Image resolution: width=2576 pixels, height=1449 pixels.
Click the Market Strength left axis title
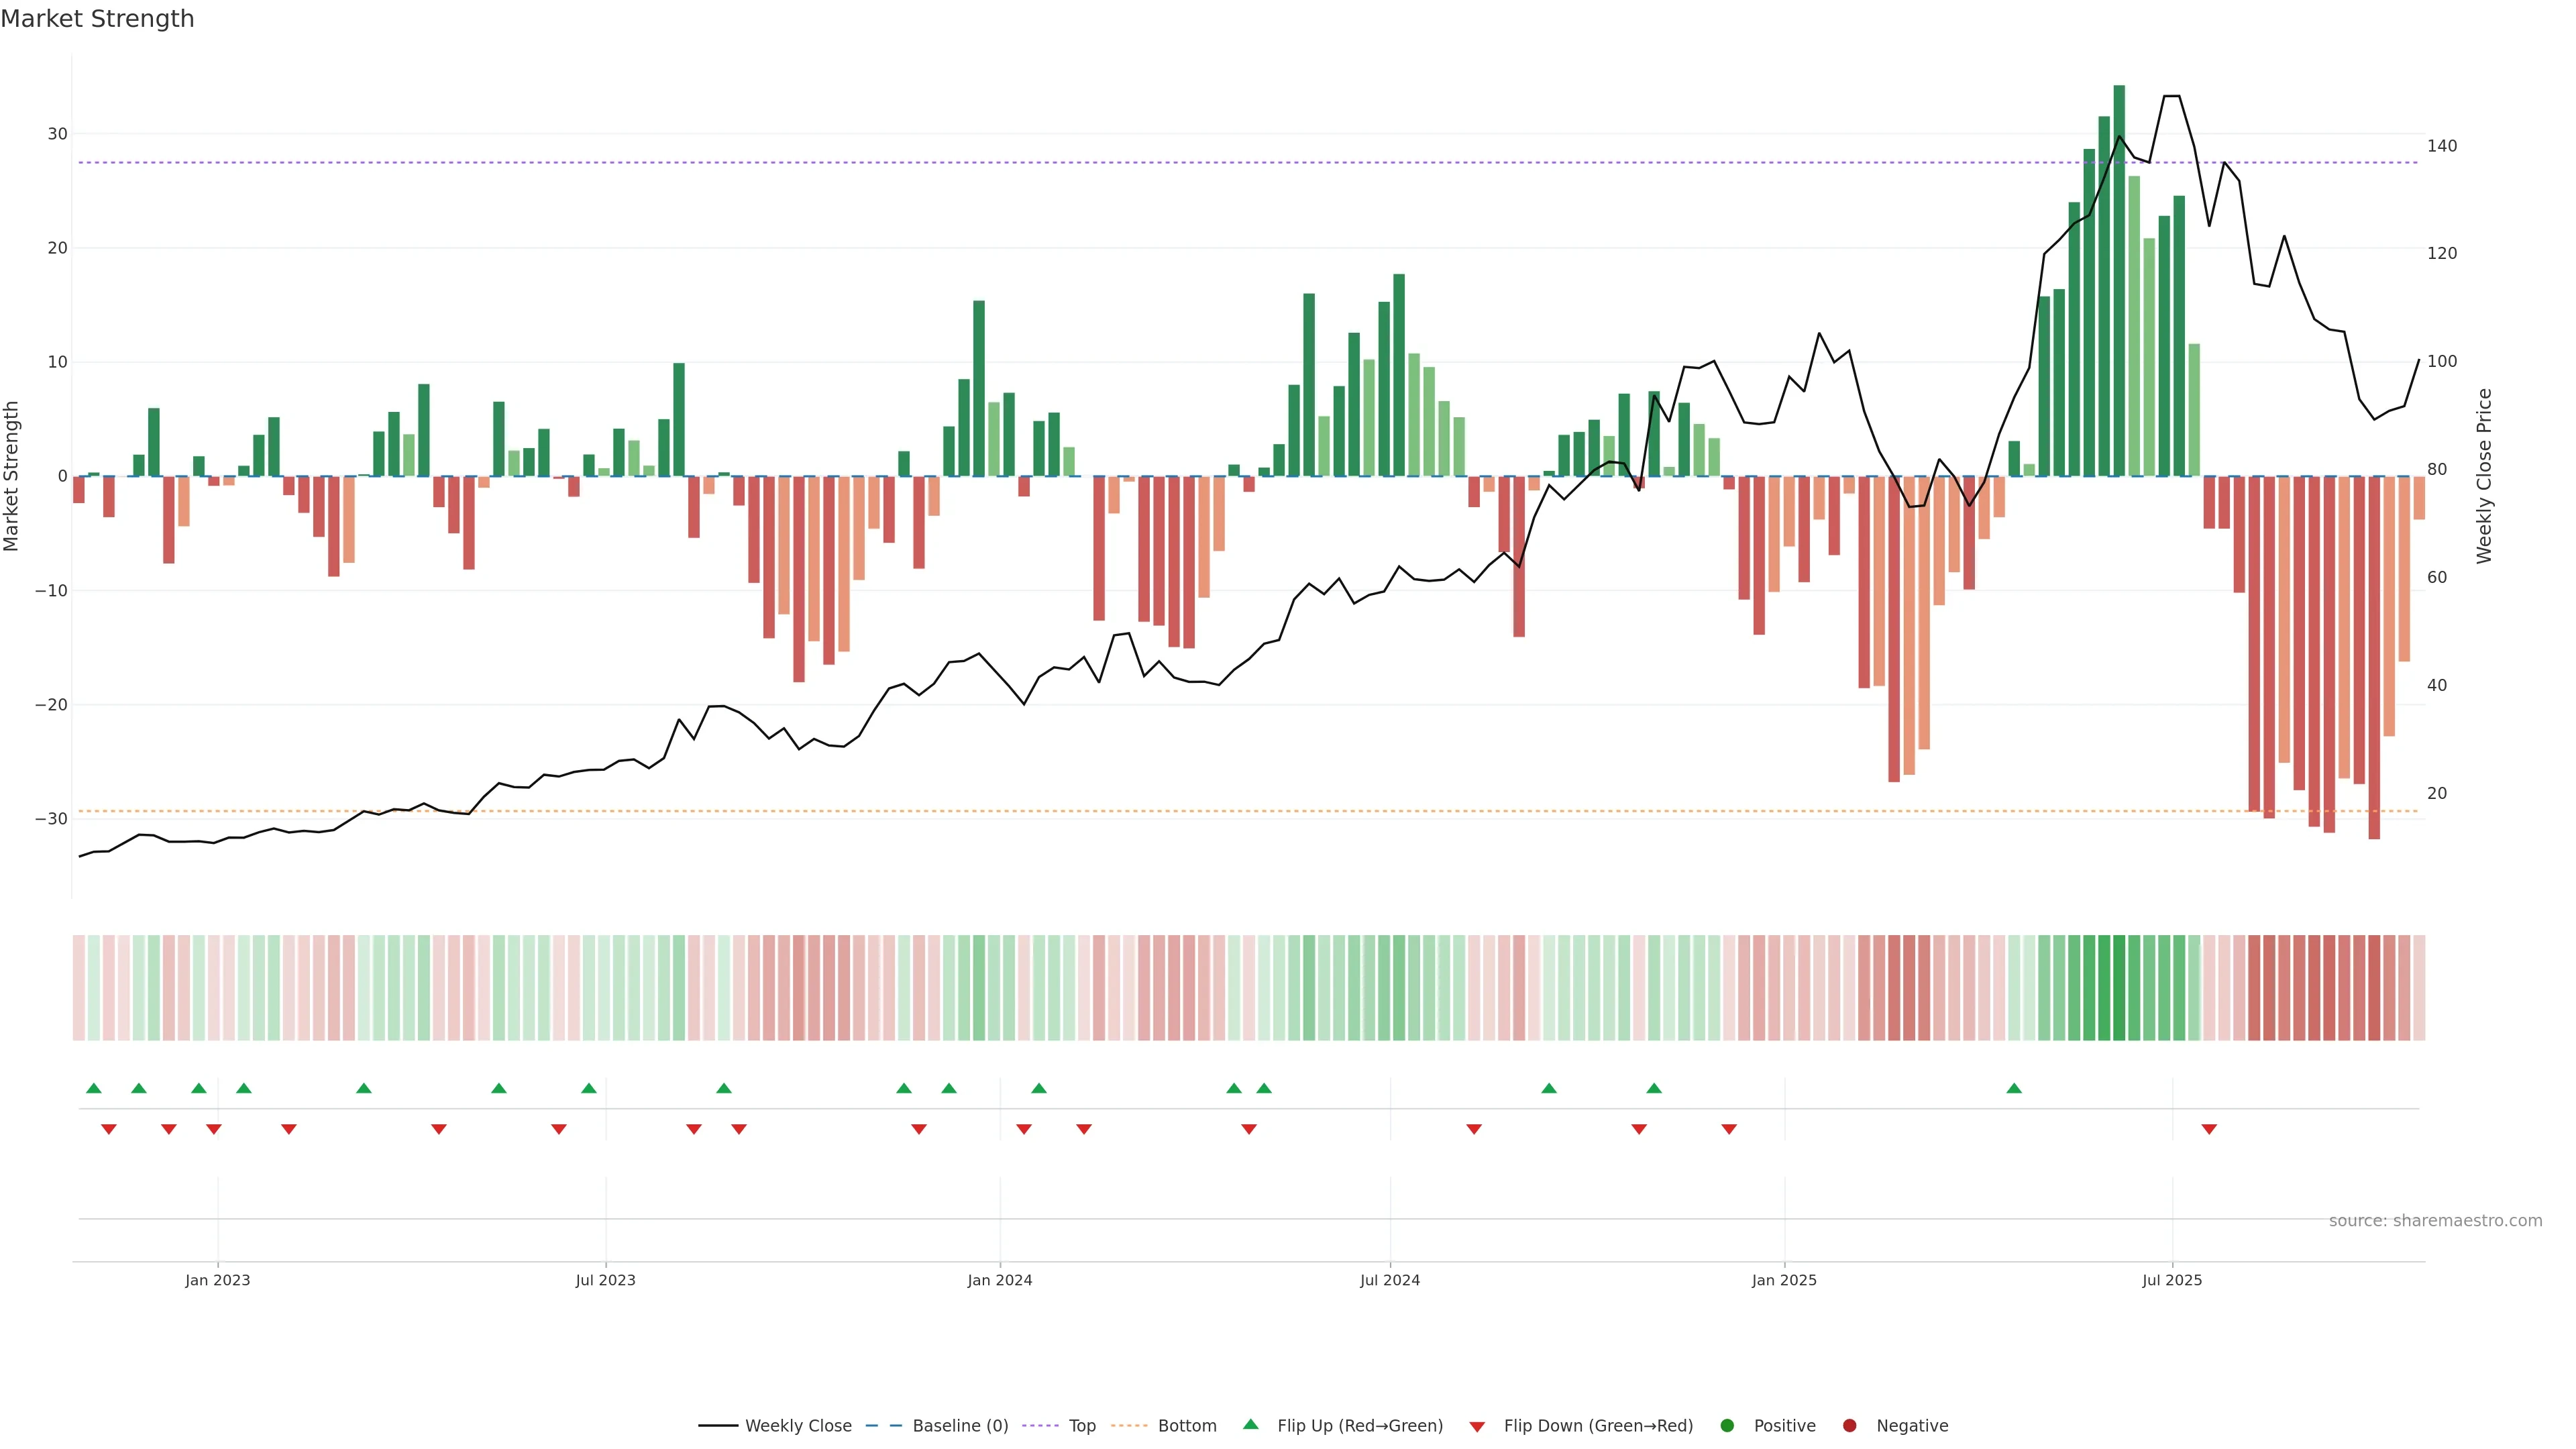(x=12, y=476)
